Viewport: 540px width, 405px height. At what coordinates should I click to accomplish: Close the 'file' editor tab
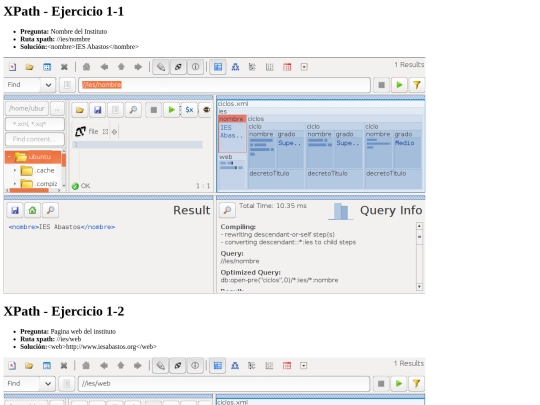(x=105, y=132)
